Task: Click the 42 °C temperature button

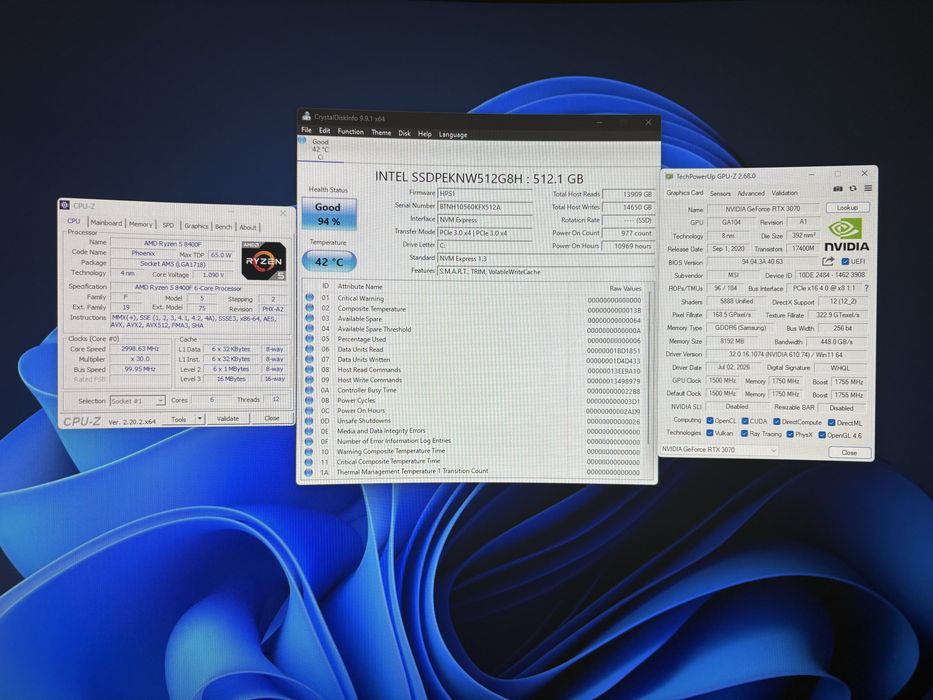Action: (x=329, y=262)
